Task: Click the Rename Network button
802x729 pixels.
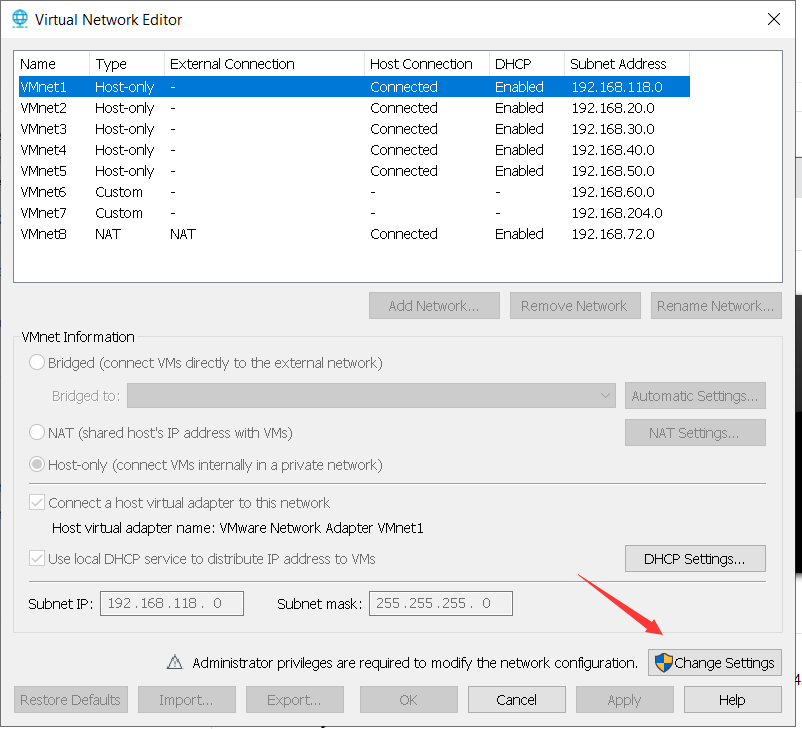Action: tap(715, 305)
